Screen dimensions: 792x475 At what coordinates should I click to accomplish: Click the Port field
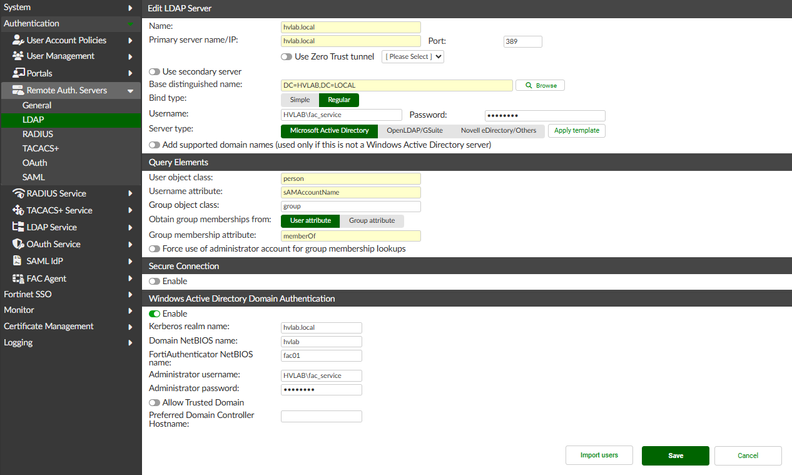pyautogui.click(x=523, y=41)
